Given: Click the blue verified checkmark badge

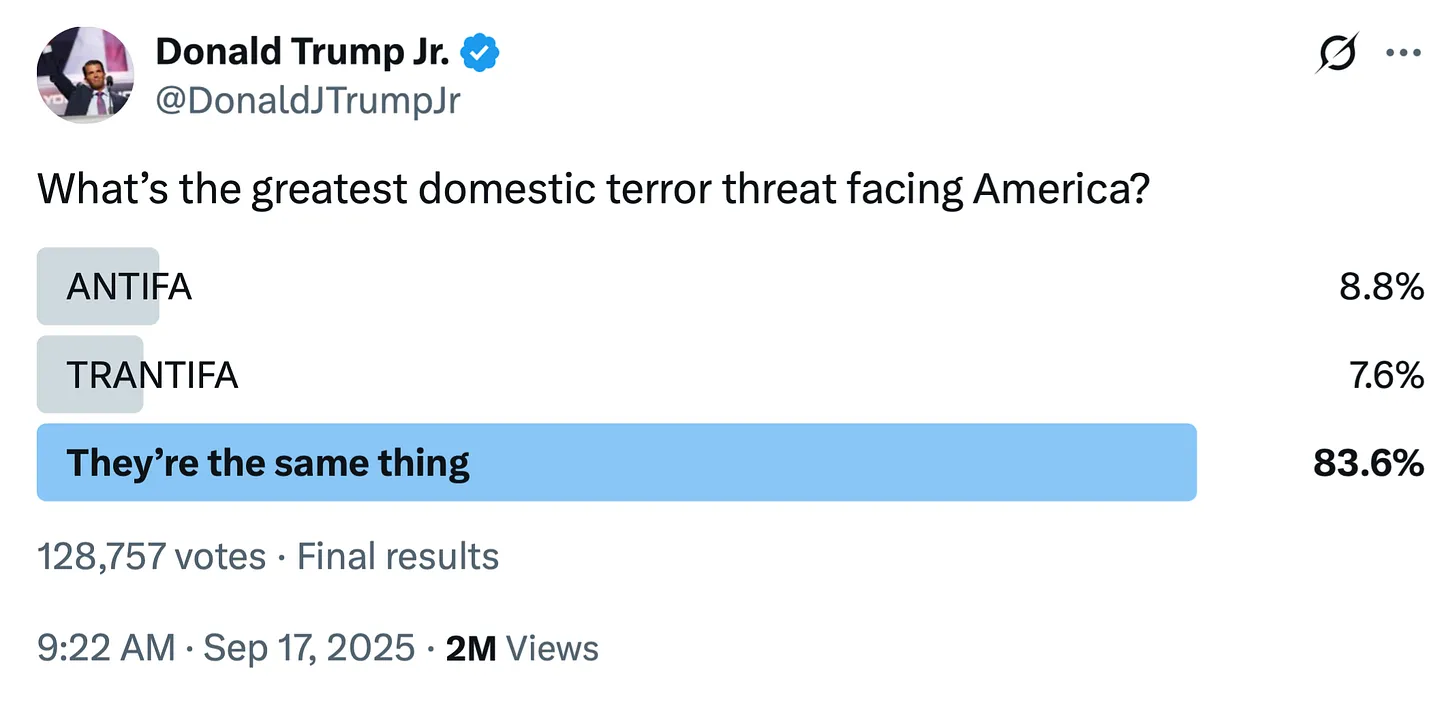Looking at the screenshot, I should (480, 53).
